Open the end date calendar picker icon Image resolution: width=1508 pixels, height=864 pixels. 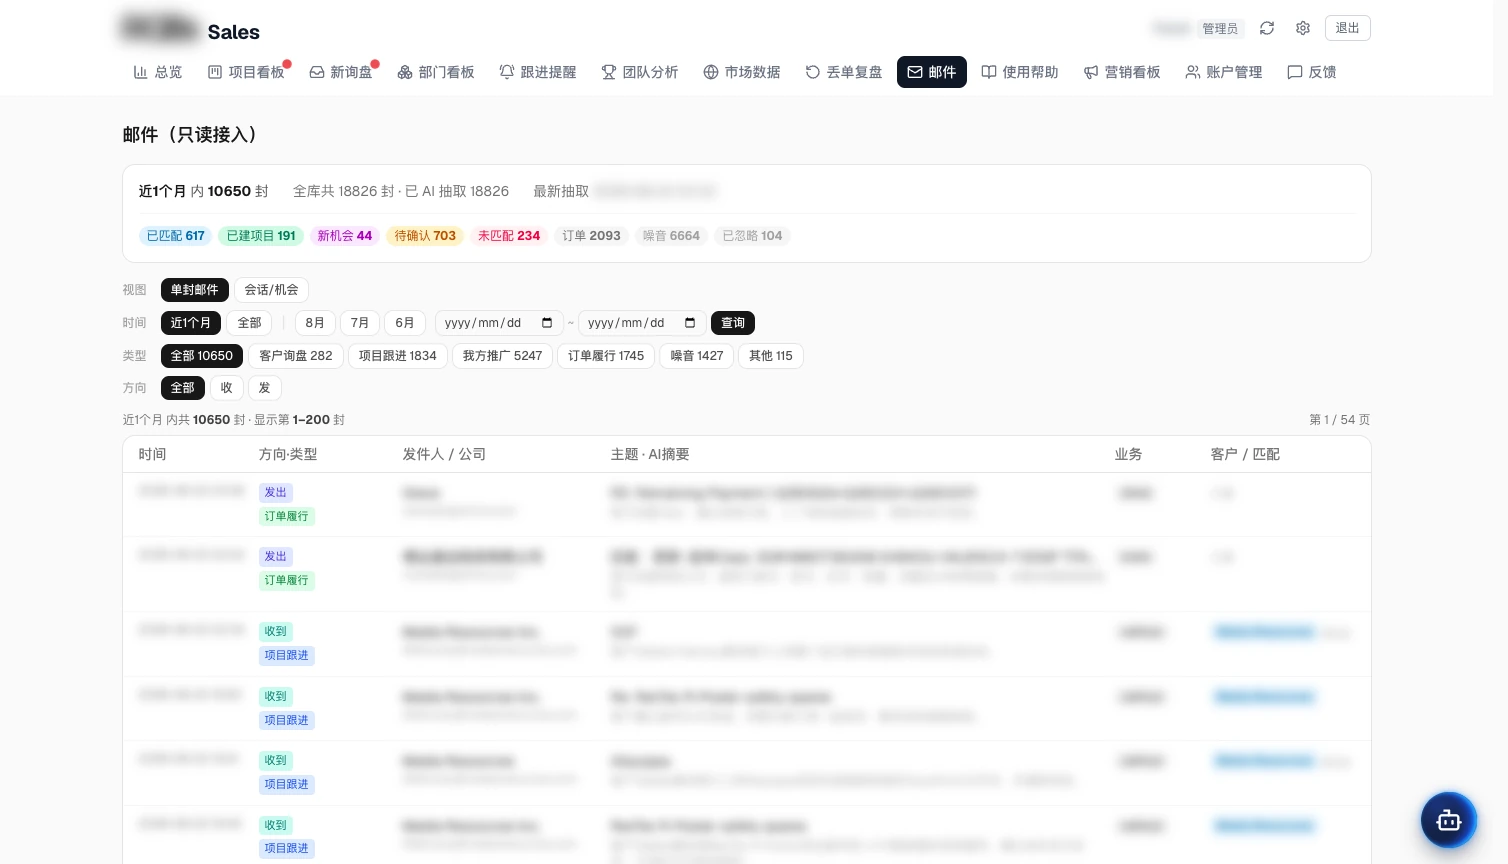690,323
